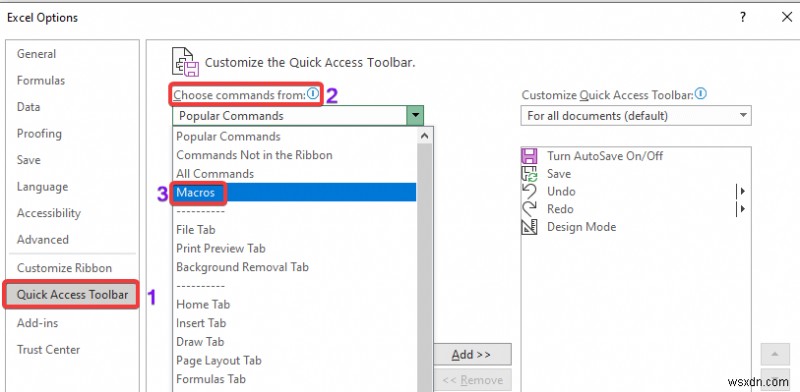Click info icon beside Choose commands from
800x392 pixels.
click(x=313, y=93)
